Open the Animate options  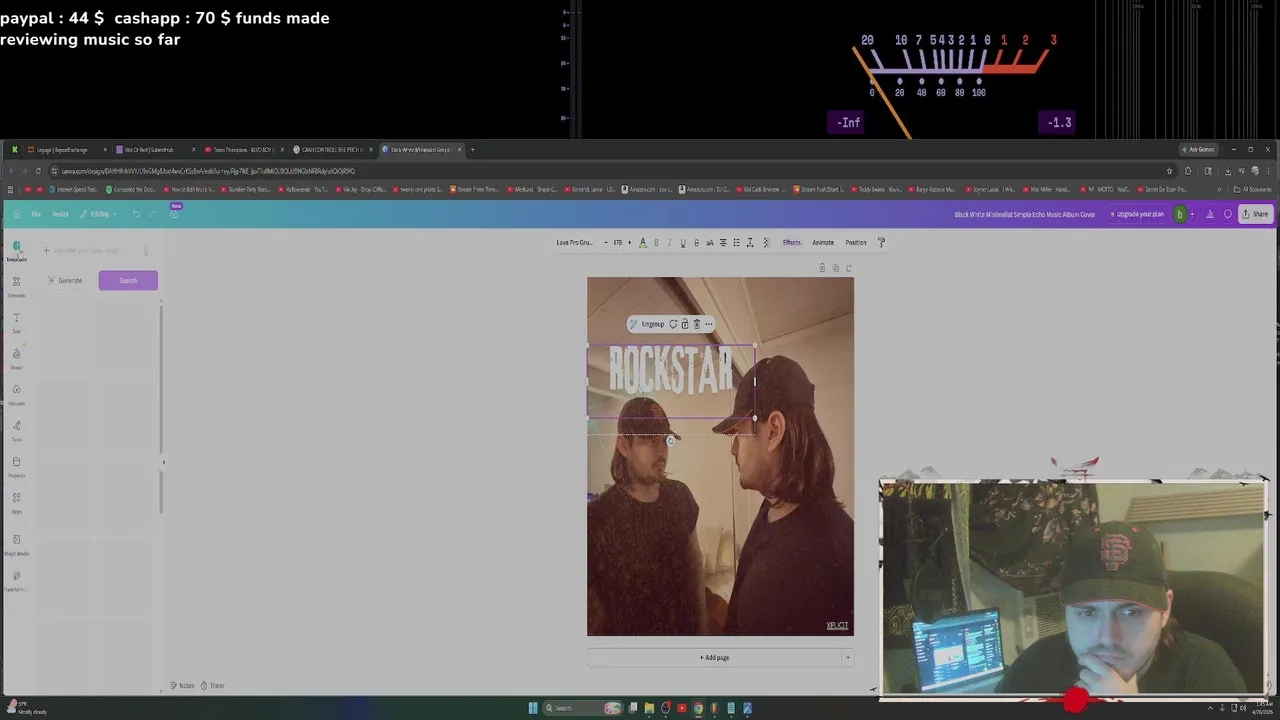[x=823, y=242]
